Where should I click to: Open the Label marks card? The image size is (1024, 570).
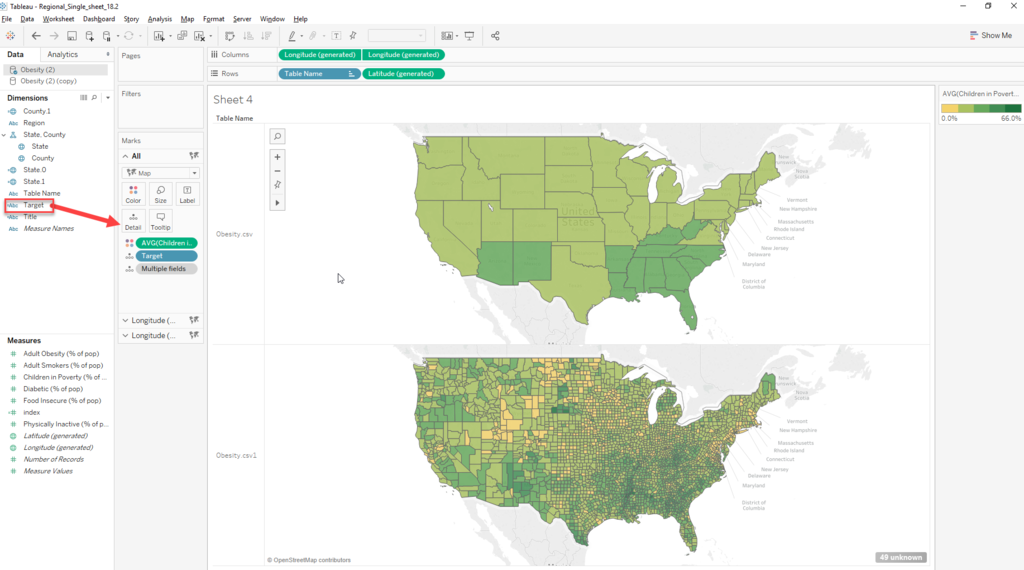click(x=187, y=194)
